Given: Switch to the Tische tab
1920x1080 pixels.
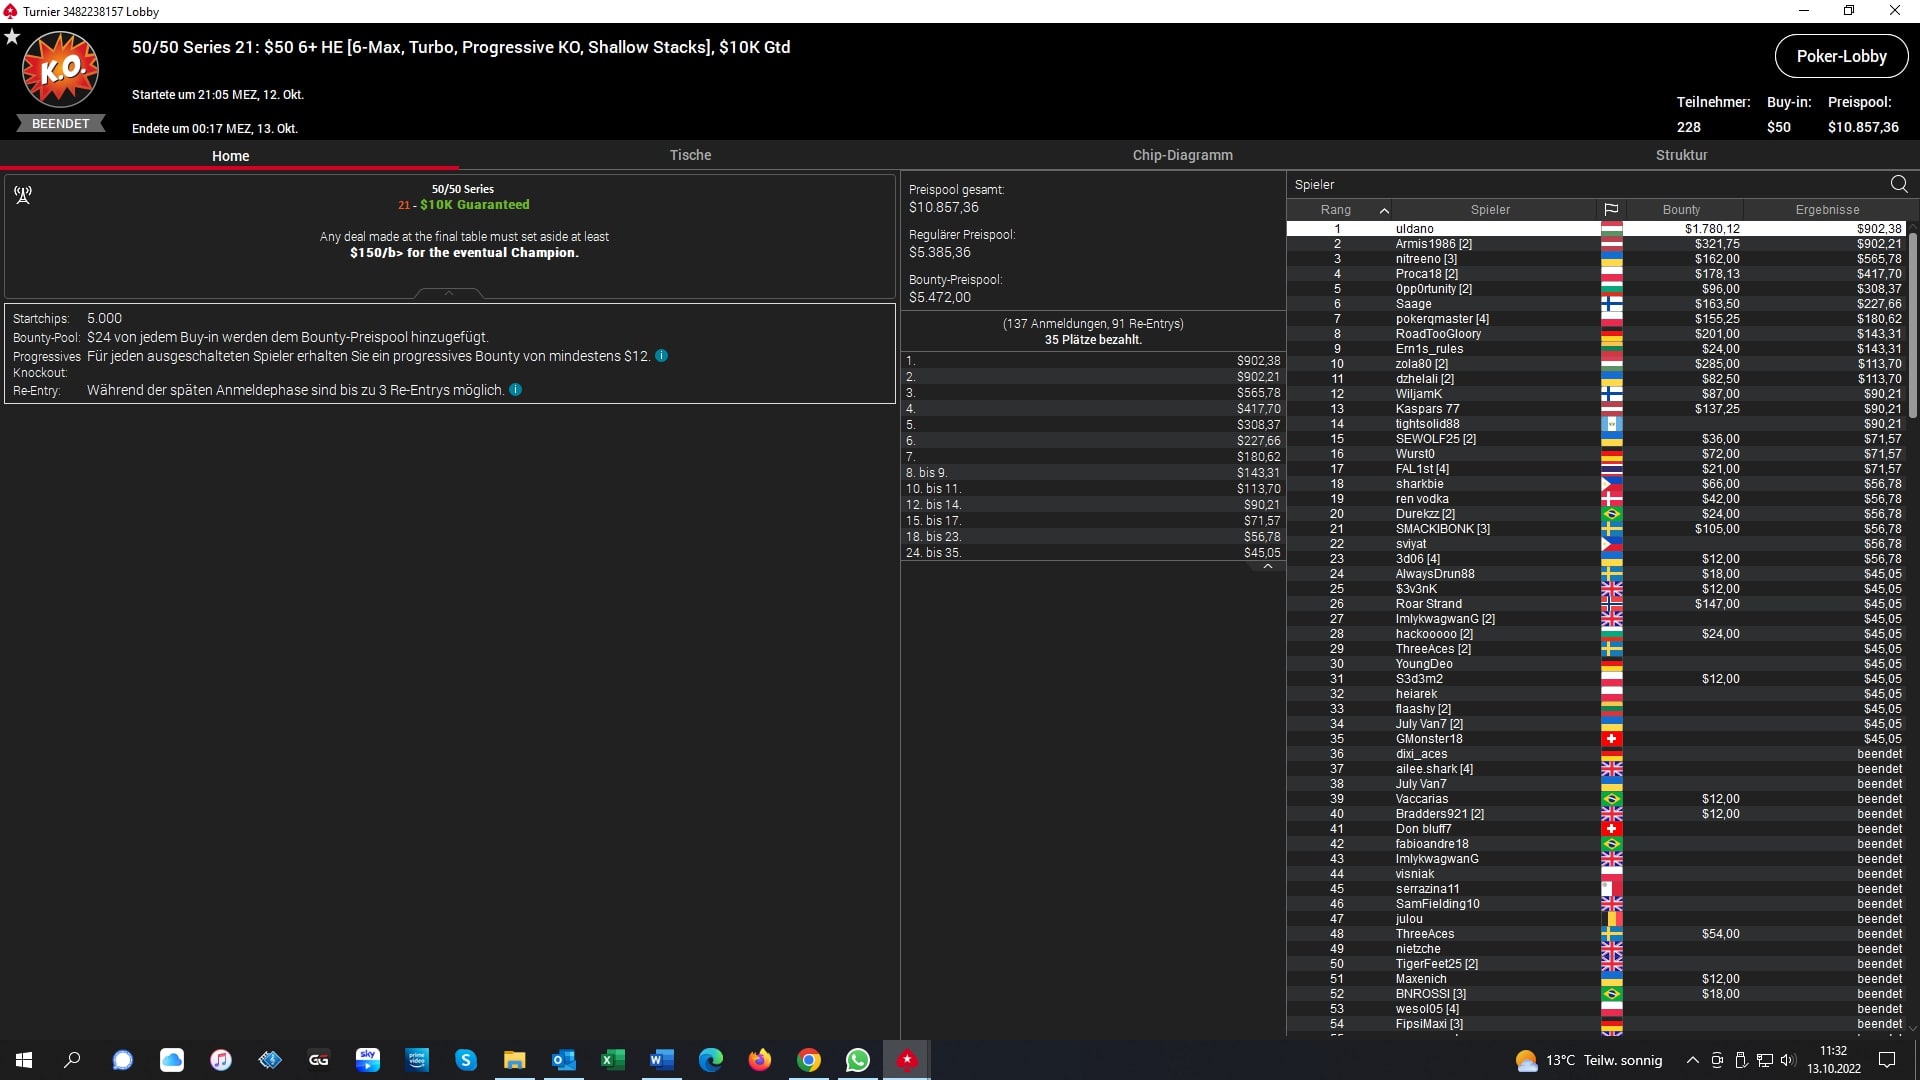Looking at the screenshot, I should 690,155.
